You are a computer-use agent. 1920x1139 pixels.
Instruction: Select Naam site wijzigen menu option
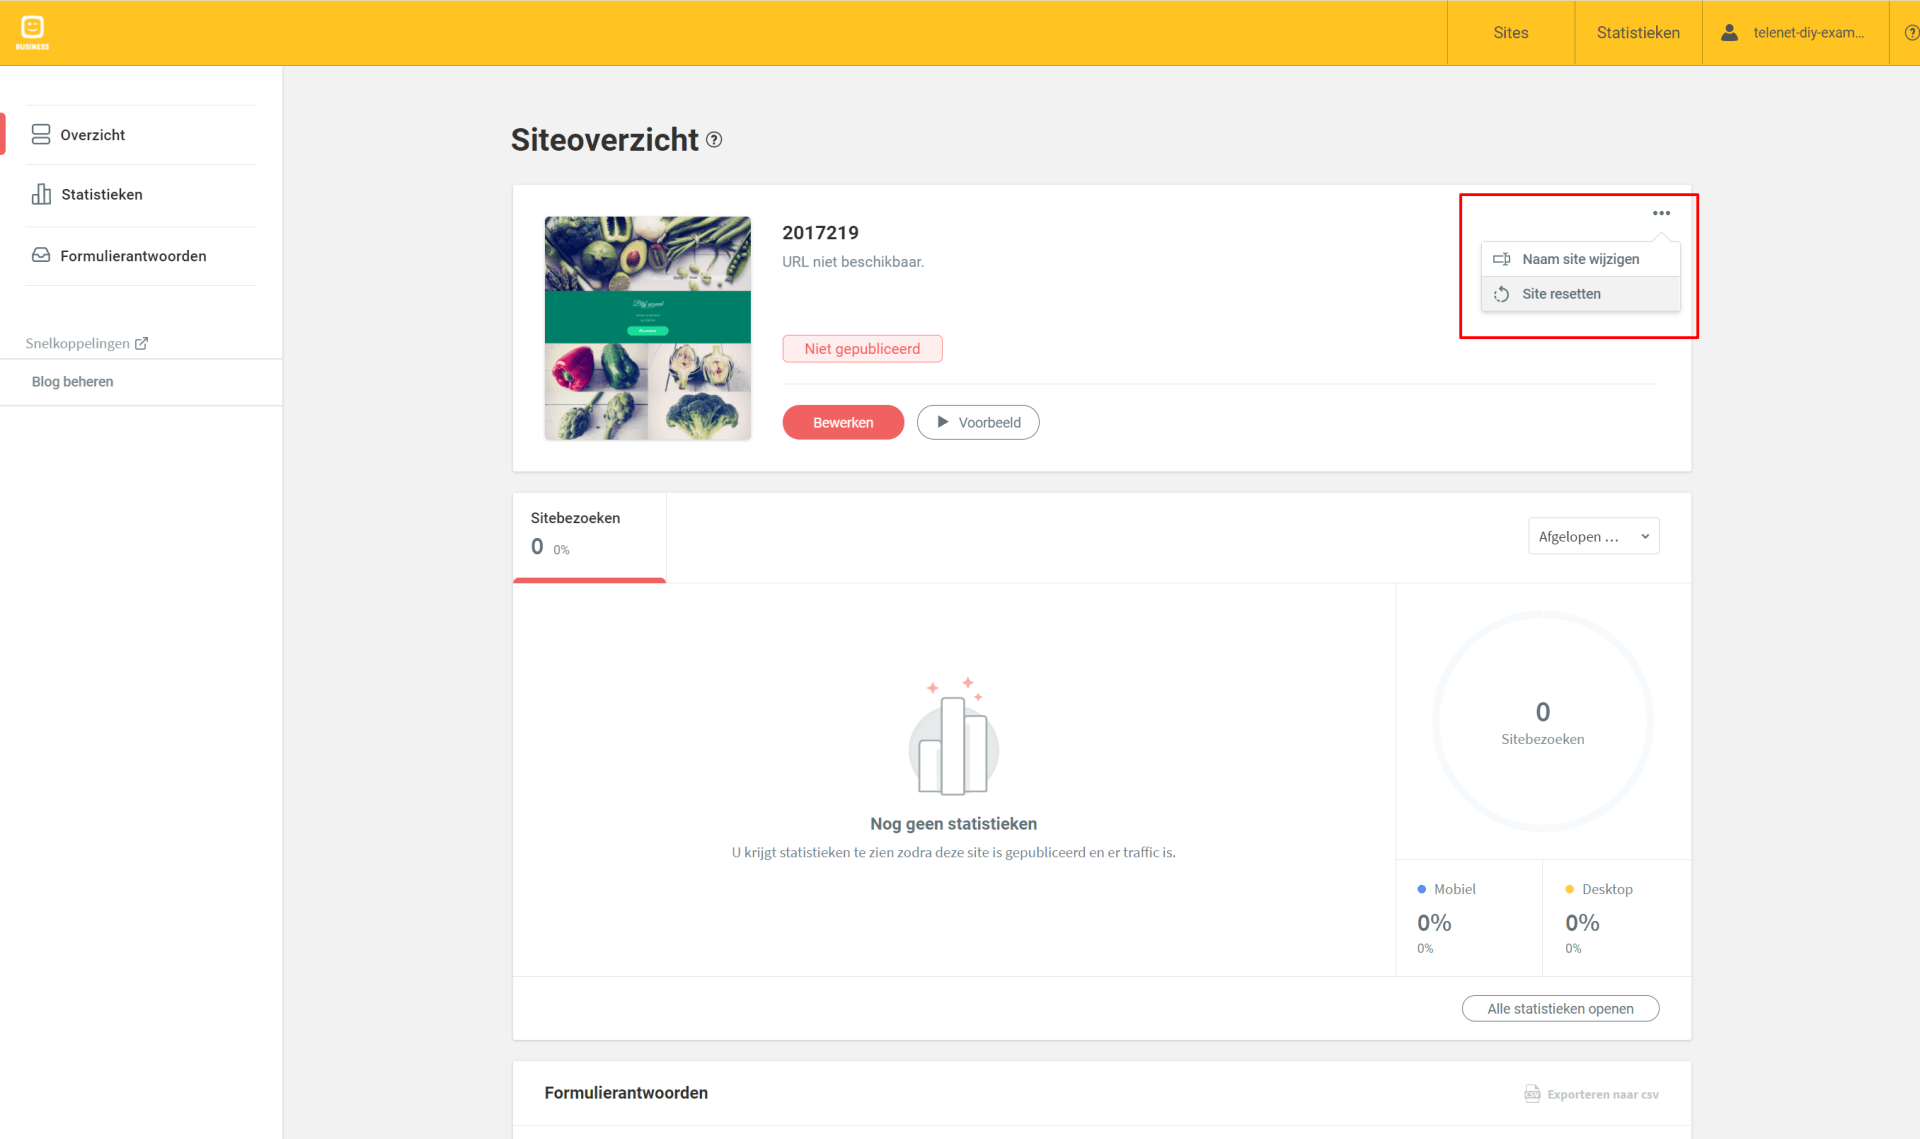tap(1580, 259)
